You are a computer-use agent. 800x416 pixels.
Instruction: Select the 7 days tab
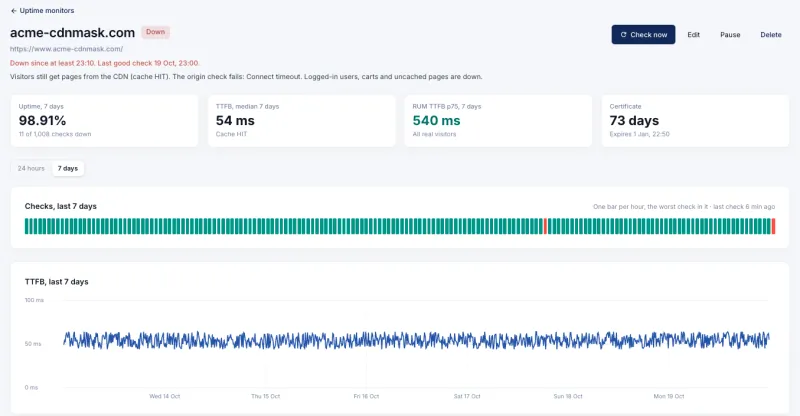68,168
